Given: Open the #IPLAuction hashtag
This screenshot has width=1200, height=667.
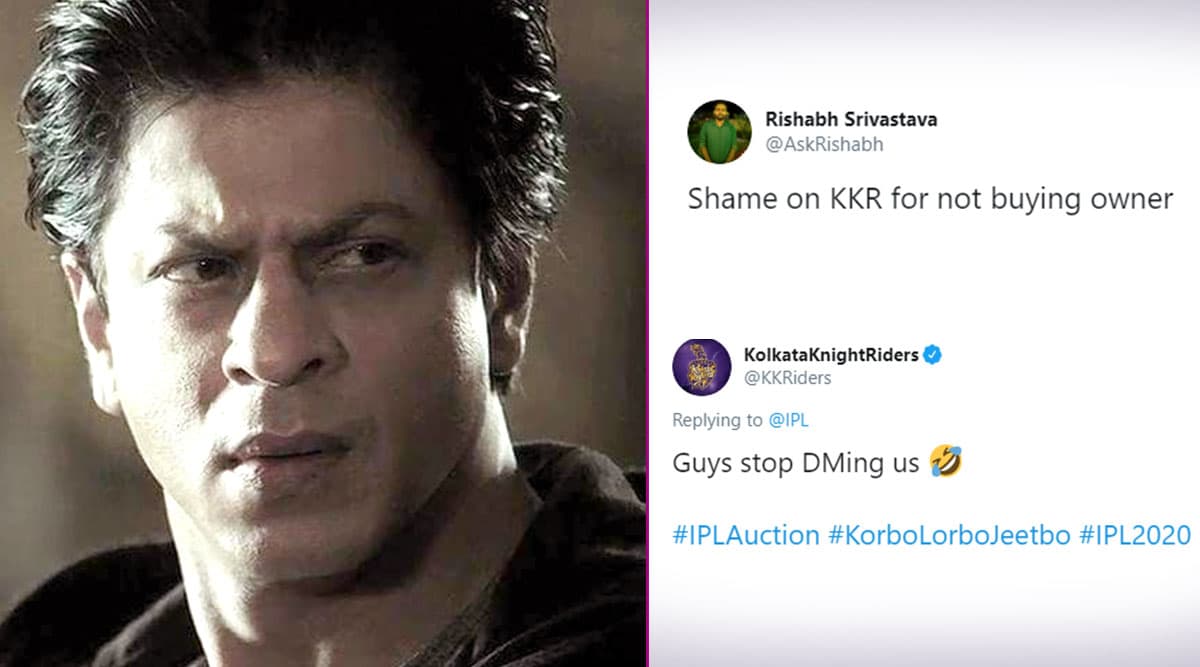Looking at the screenshot, I should (x=746, y=535).
